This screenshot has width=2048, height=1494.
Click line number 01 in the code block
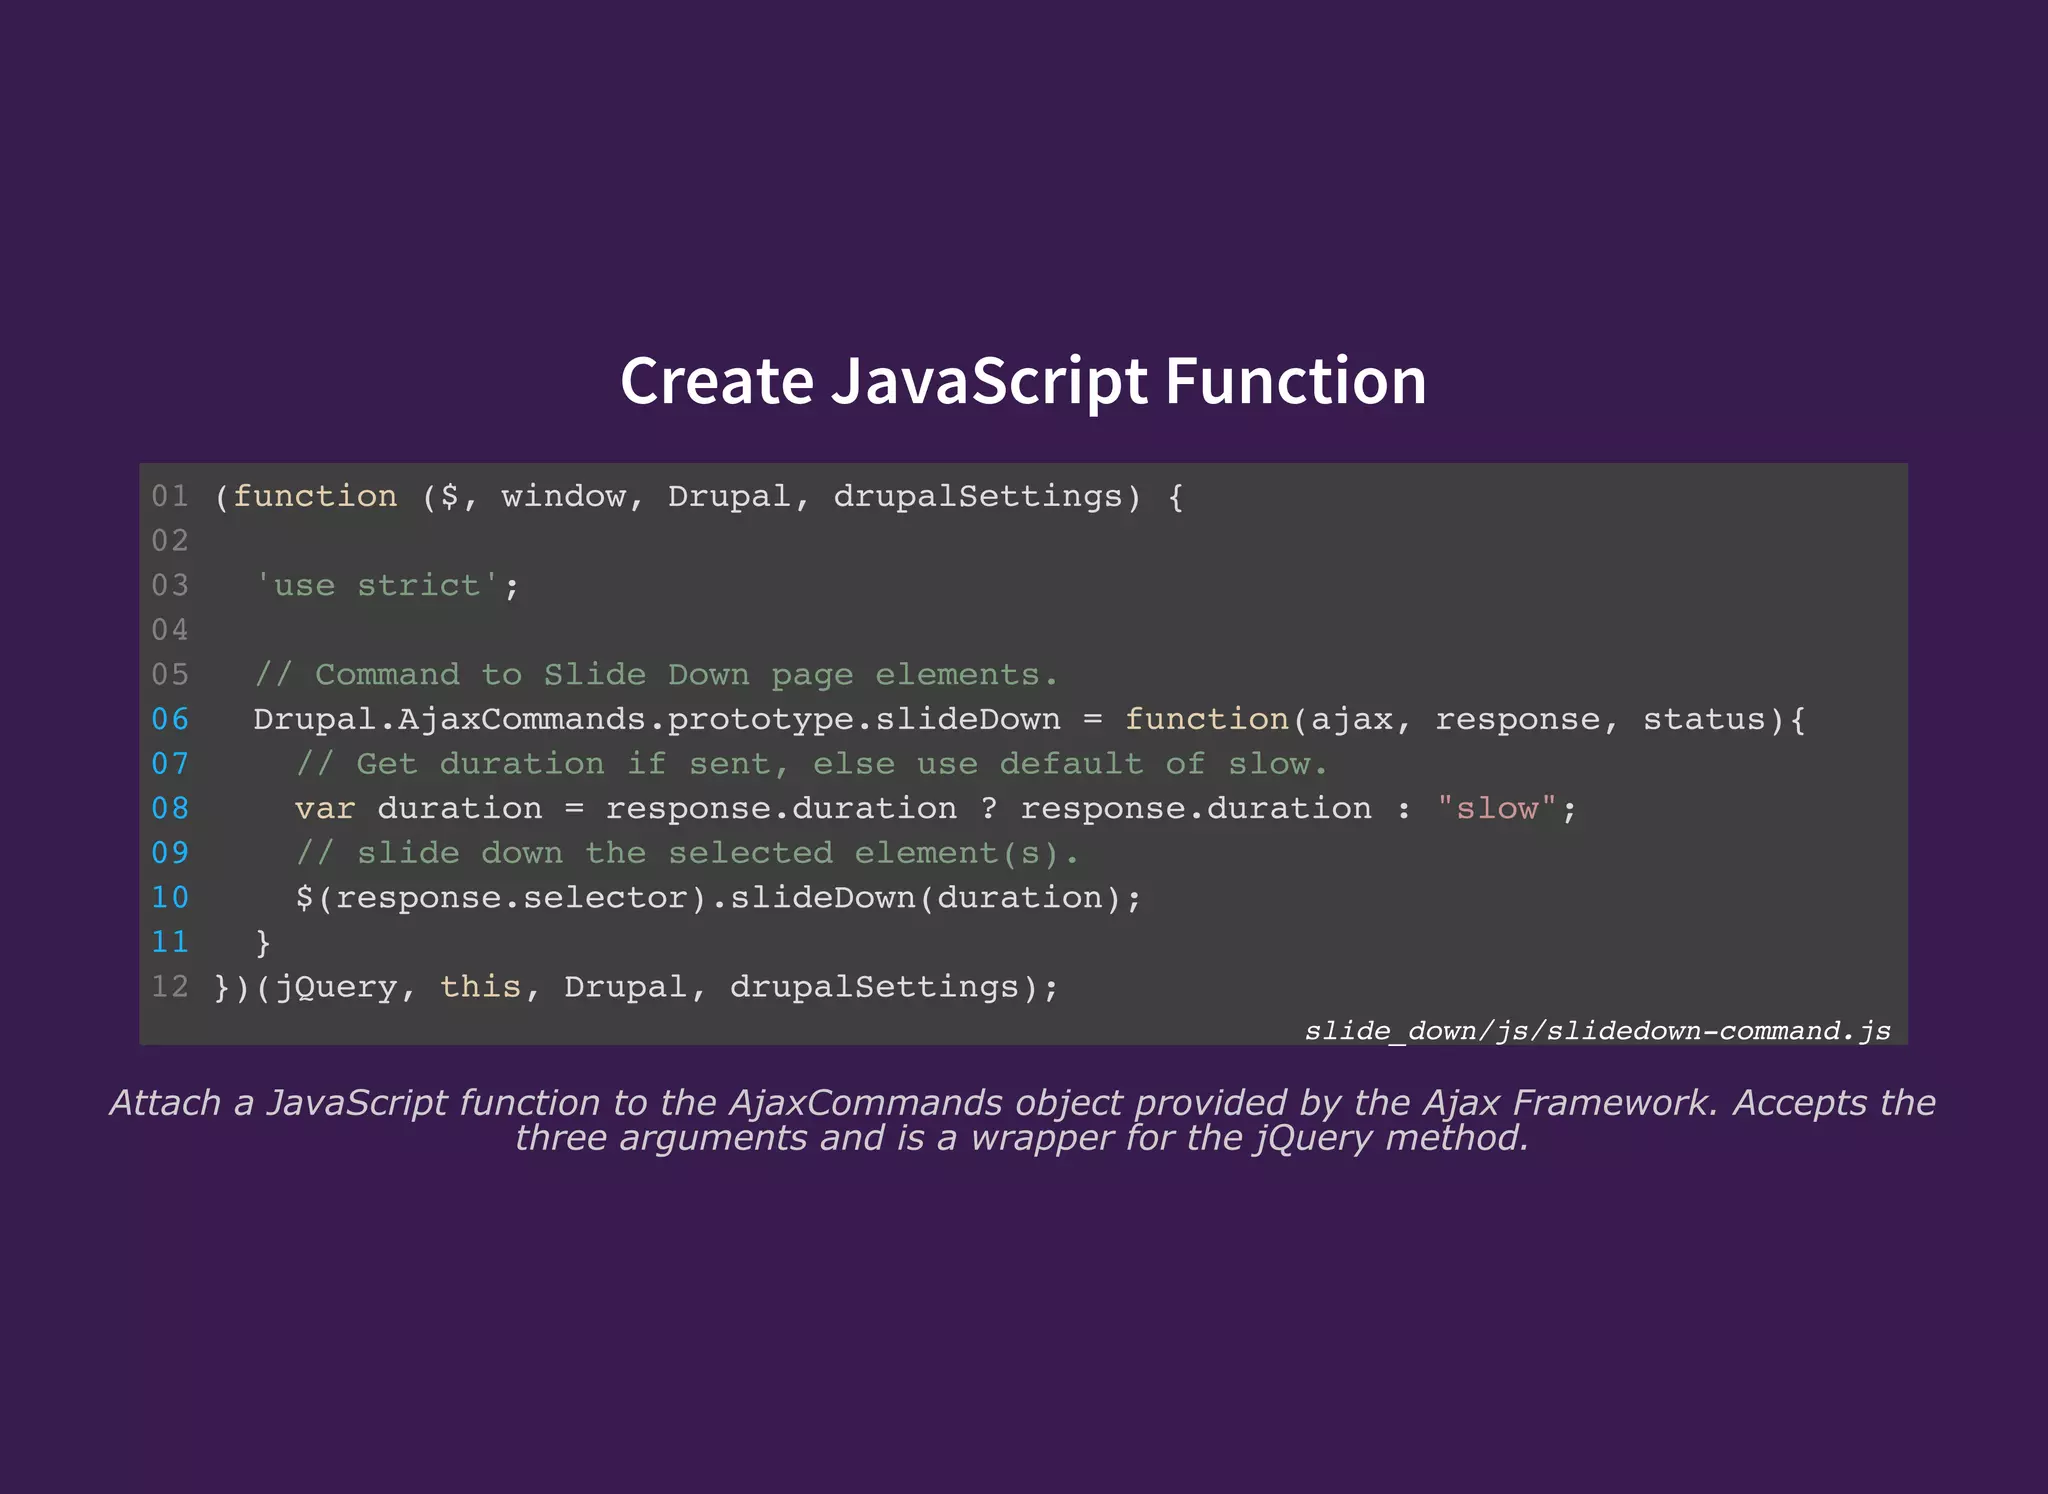tap(170, 496)
